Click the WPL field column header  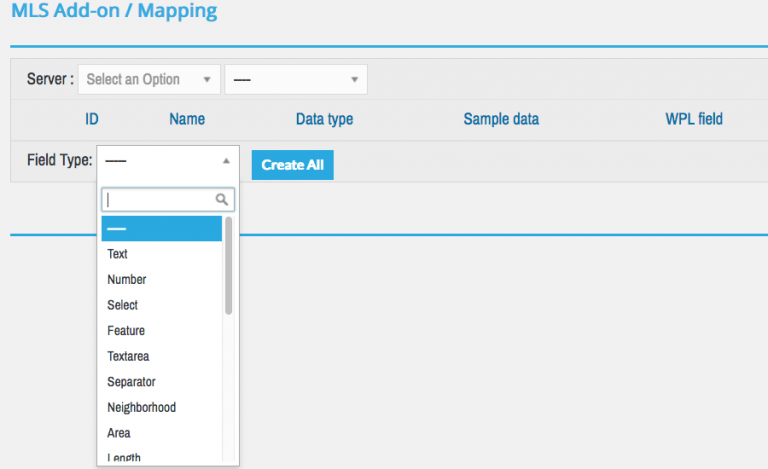(693, 119)
